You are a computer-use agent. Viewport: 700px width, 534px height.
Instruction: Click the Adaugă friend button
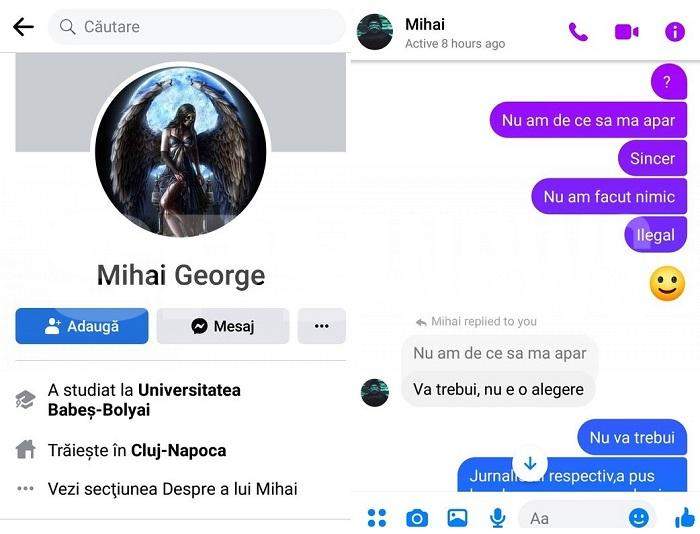[82, 326]
